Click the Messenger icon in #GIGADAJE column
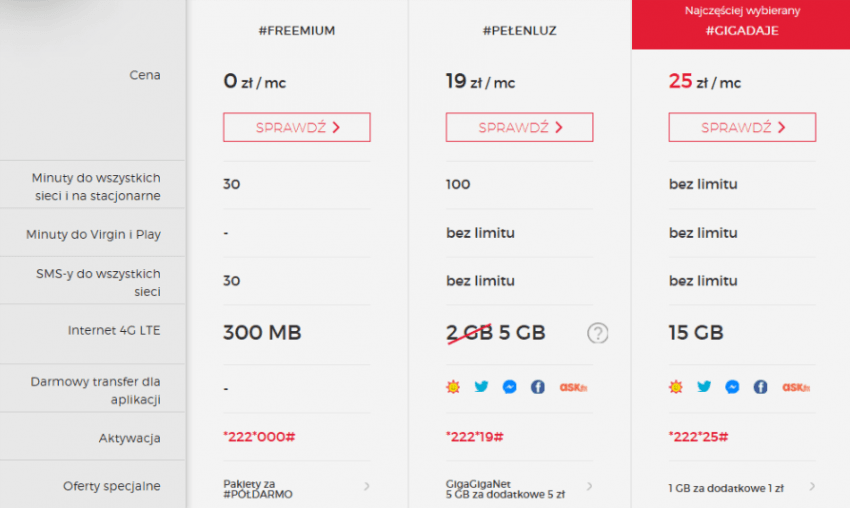This screenshot has width=850, height=508. tap(732, 387)
